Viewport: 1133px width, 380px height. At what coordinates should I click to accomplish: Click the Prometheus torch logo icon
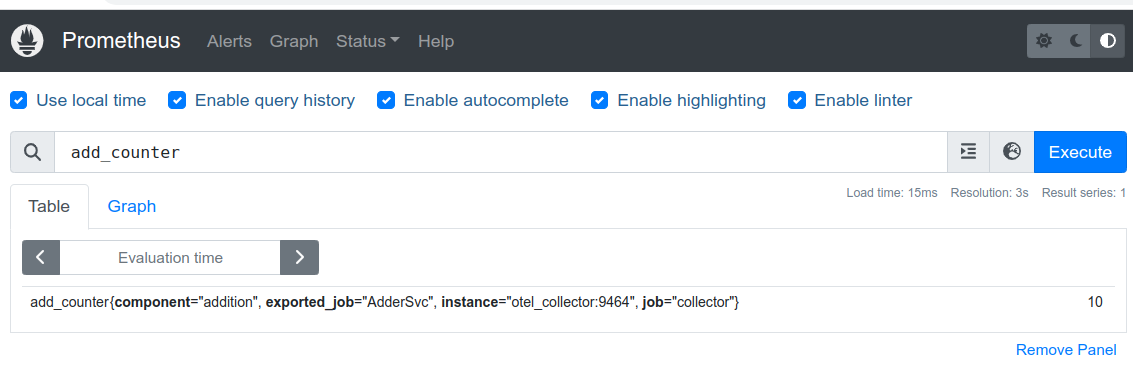point(27,41)
